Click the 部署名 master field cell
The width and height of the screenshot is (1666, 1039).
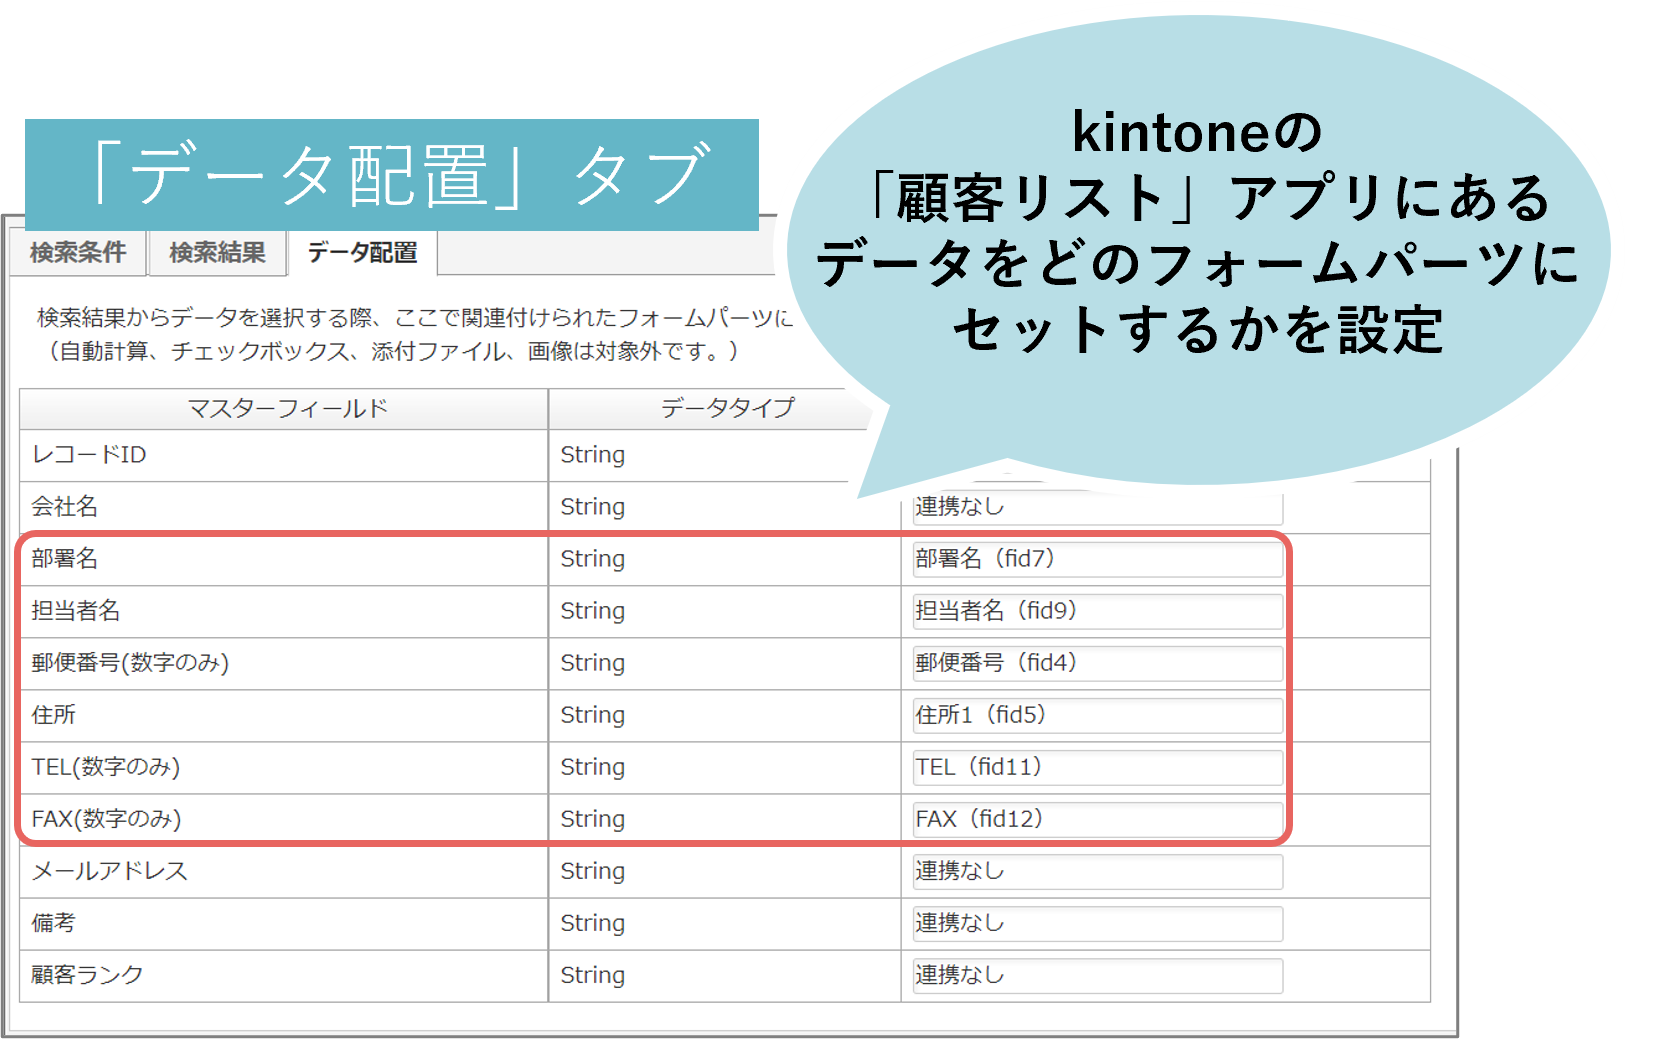[284, 559]
